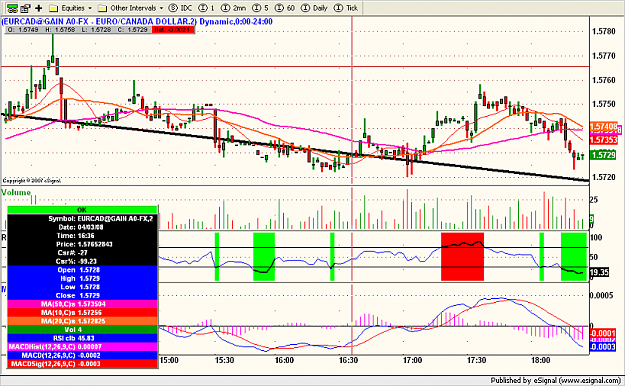Switch to the 2mn interval
This screenshot has width=625, height=386.
click(234, 8)
